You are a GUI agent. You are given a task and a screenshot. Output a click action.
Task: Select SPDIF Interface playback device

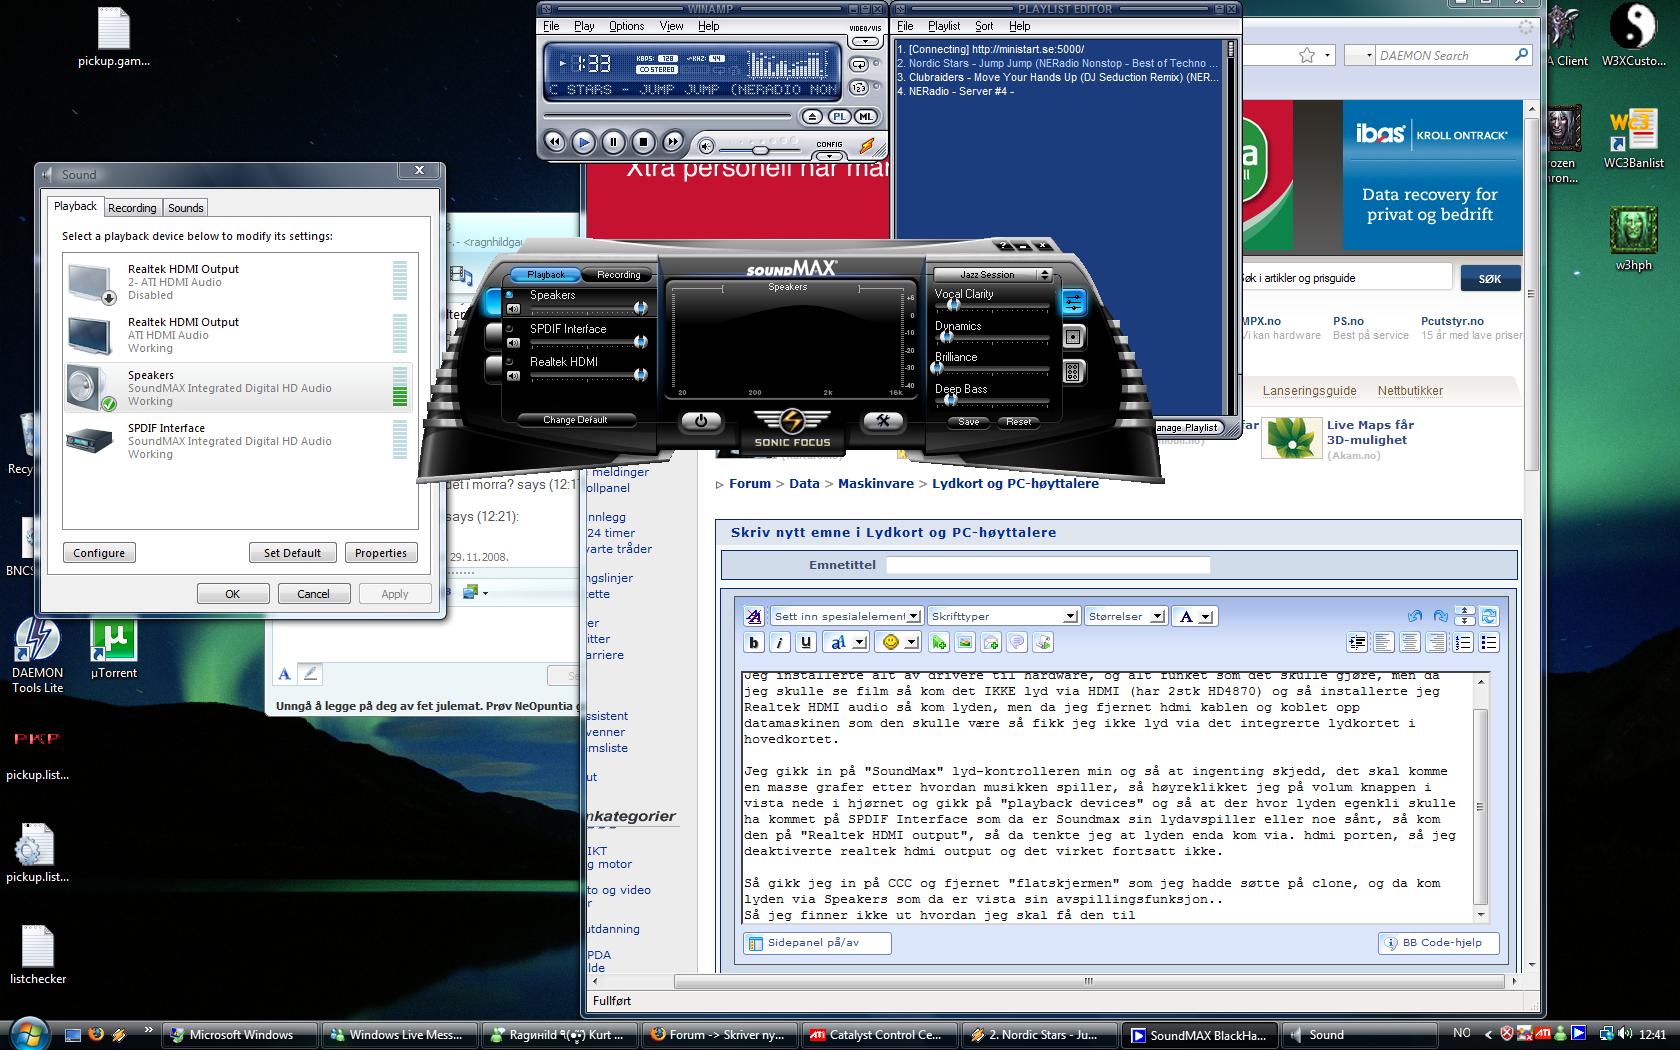pos(239,441)
